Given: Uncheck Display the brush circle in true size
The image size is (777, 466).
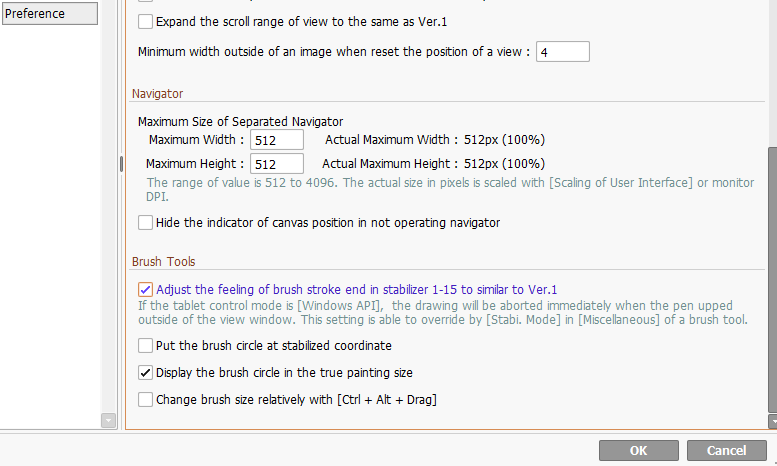Looking at the screenshot, I should (x=146, y=373).
